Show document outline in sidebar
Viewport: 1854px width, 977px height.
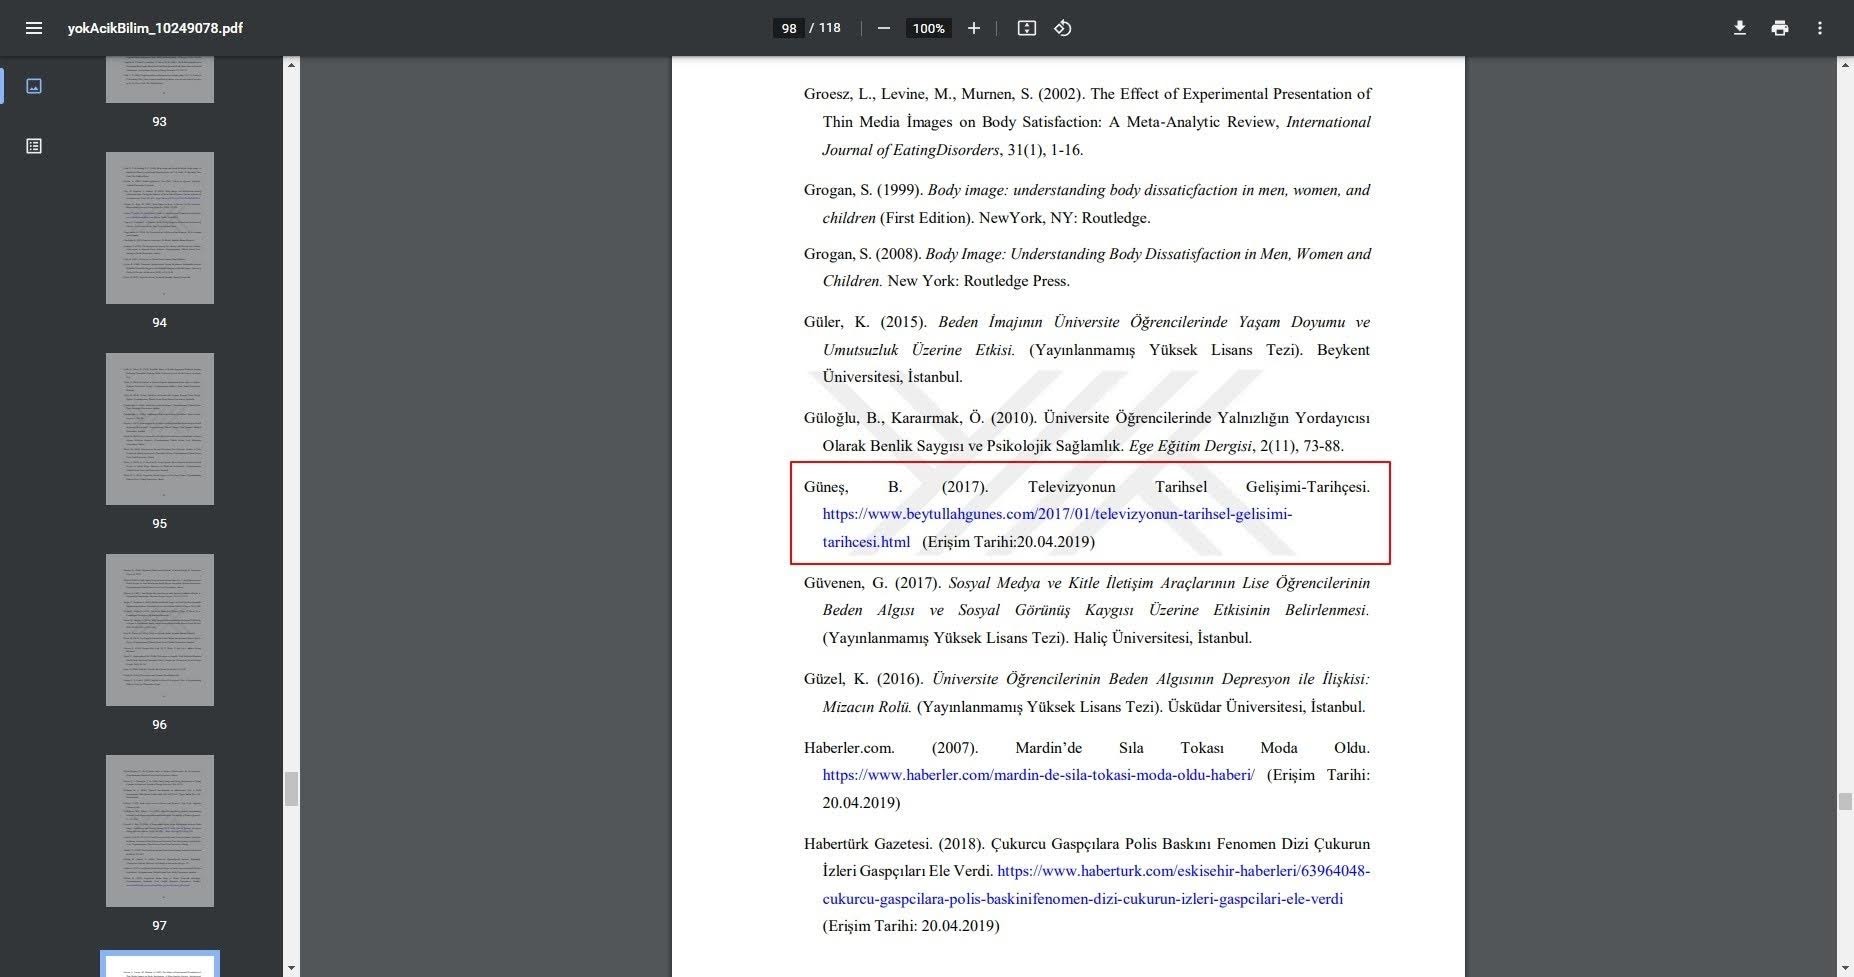(34, 146)
